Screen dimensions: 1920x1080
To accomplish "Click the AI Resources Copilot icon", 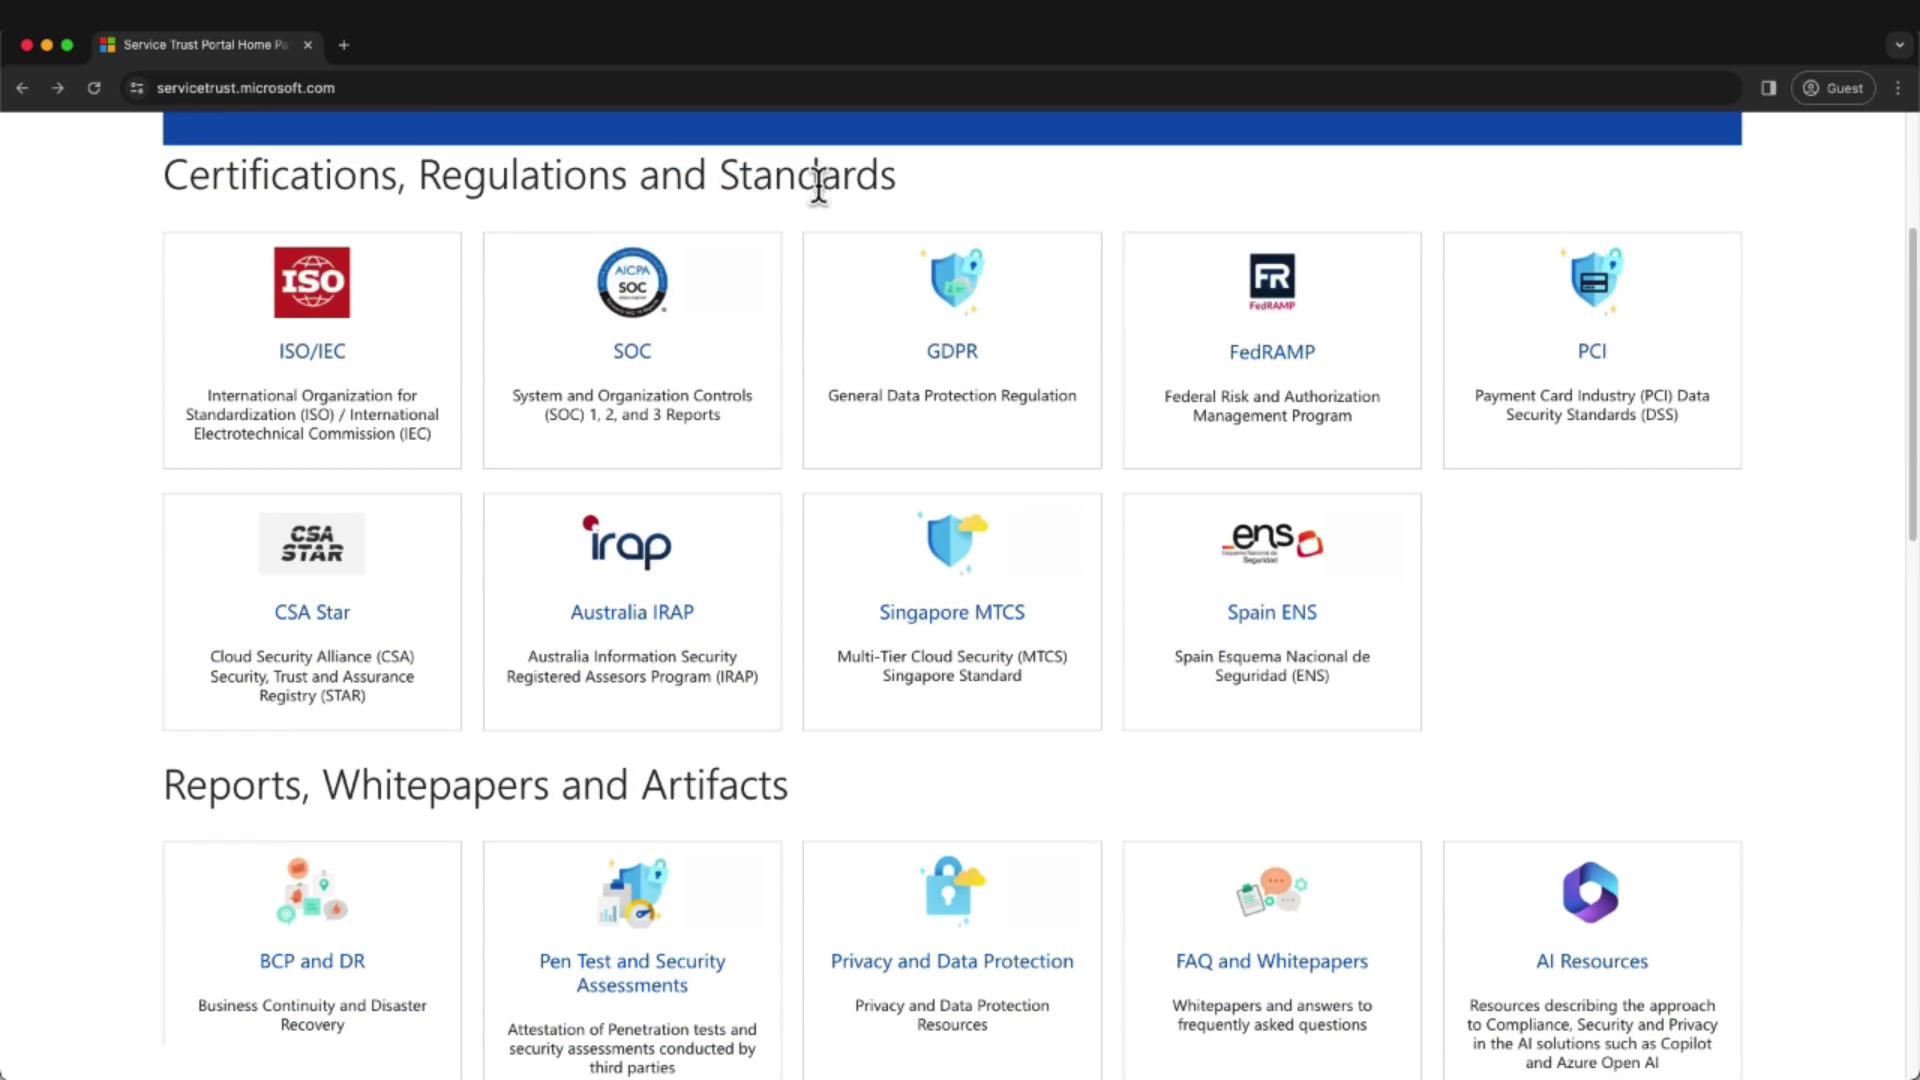I will tap(1590, 891).
